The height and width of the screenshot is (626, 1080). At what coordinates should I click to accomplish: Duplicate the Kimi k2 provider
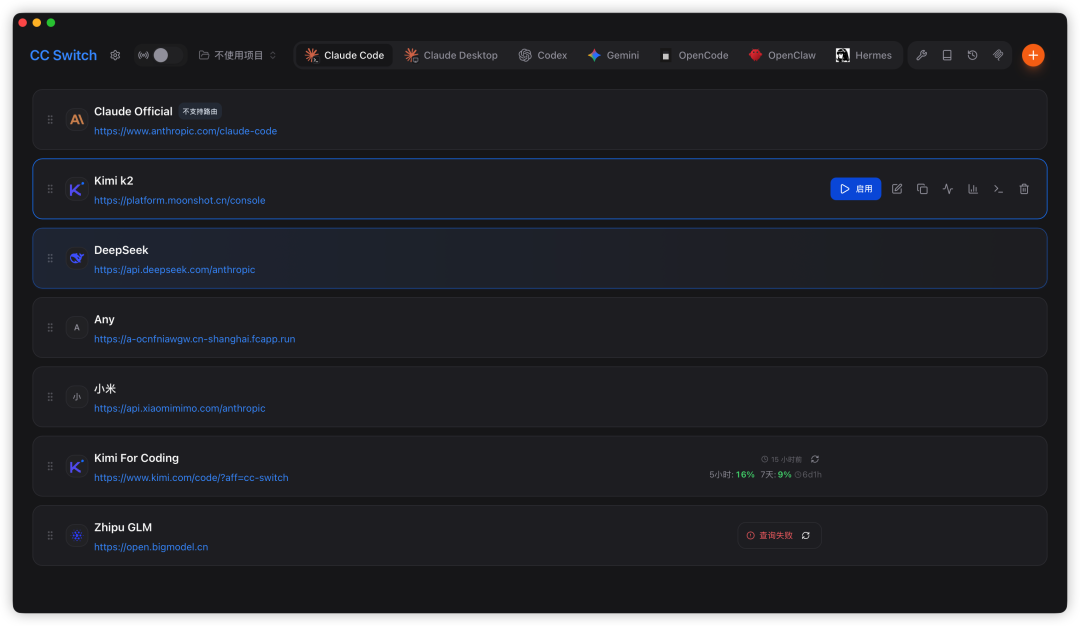[x=922, y=189]
